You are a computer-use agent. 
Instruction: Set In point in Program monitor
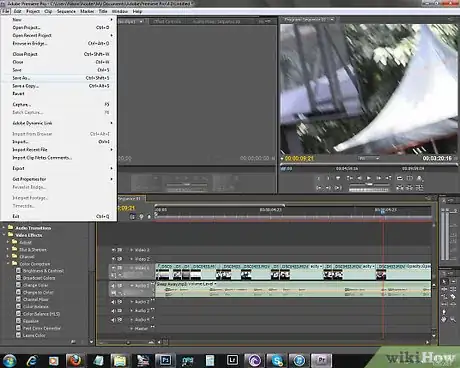(x=318, y=178)
